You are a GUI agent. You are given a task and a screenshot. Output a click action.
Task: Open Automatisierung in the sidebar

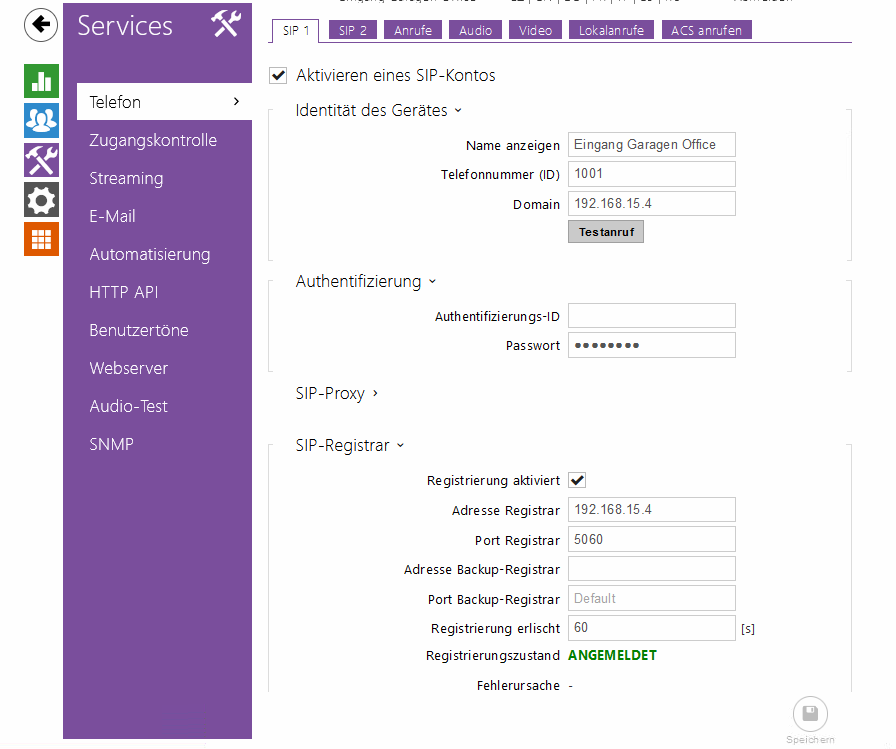(150, 254)
